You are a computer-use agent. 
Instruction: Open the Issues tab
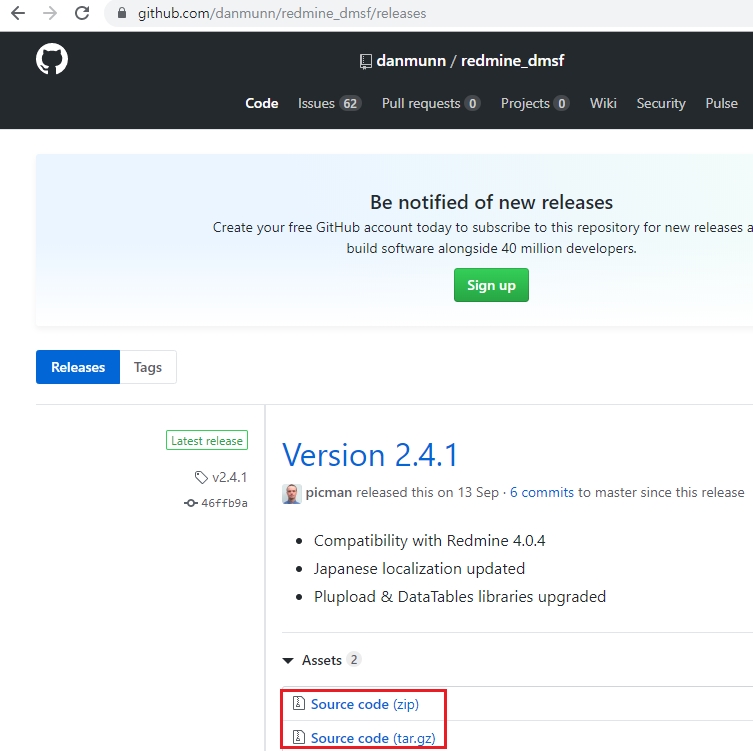(x=329, y=103)
